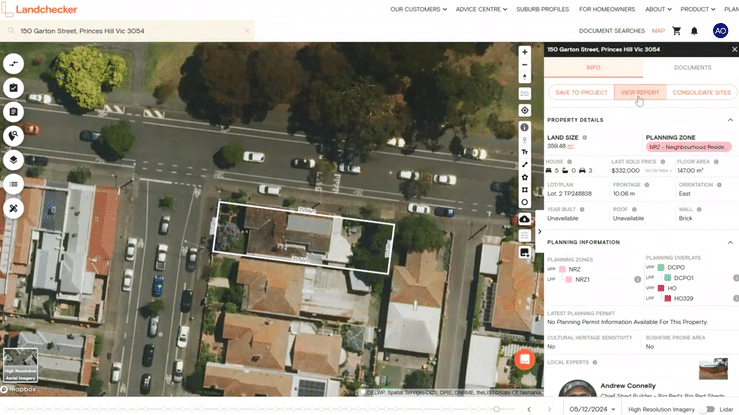Open the orange chat support button
739x415 pixels.
click(525, 360)
